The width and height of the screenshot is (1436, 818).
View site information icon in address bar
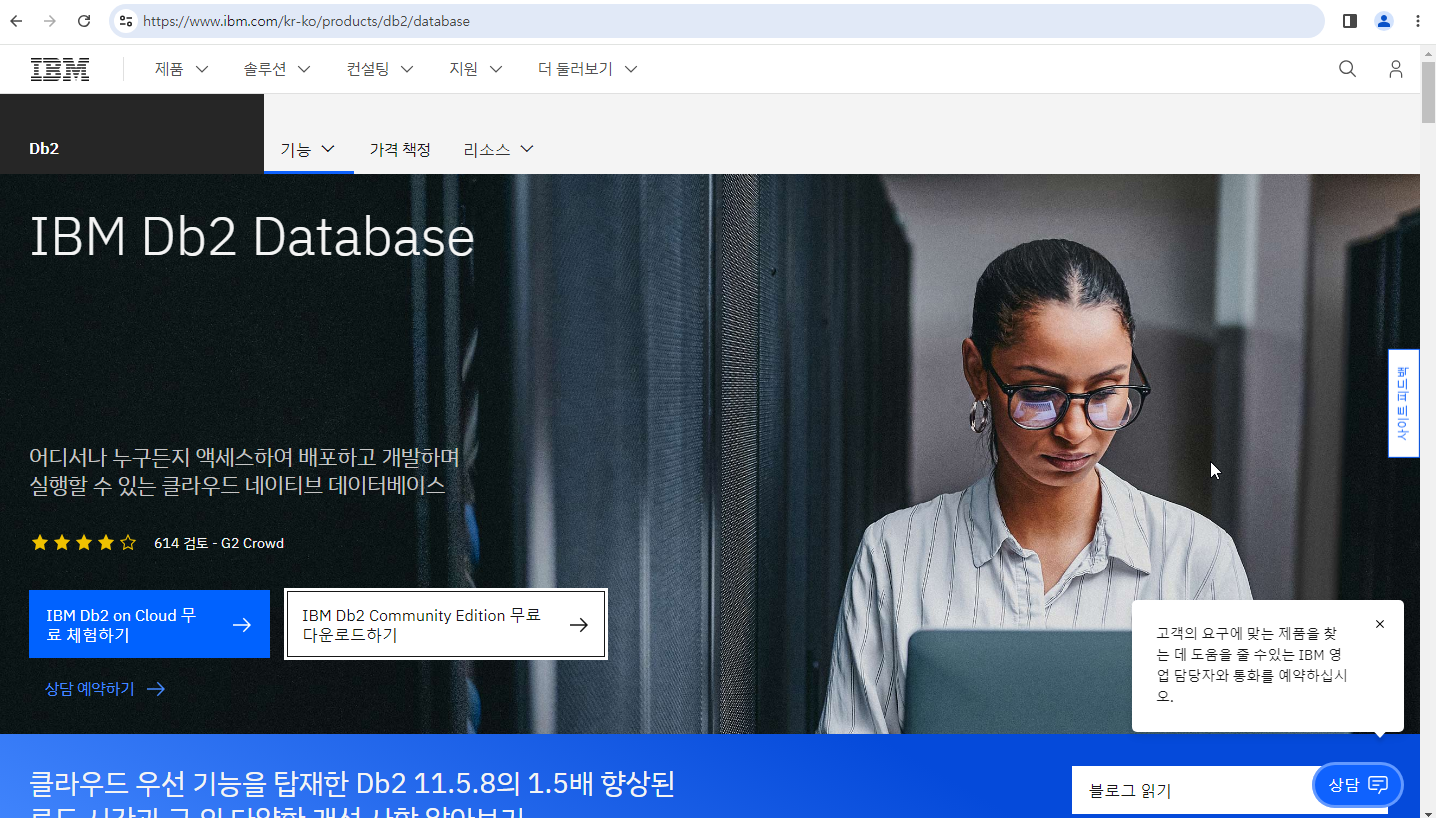tap(125, 21)
